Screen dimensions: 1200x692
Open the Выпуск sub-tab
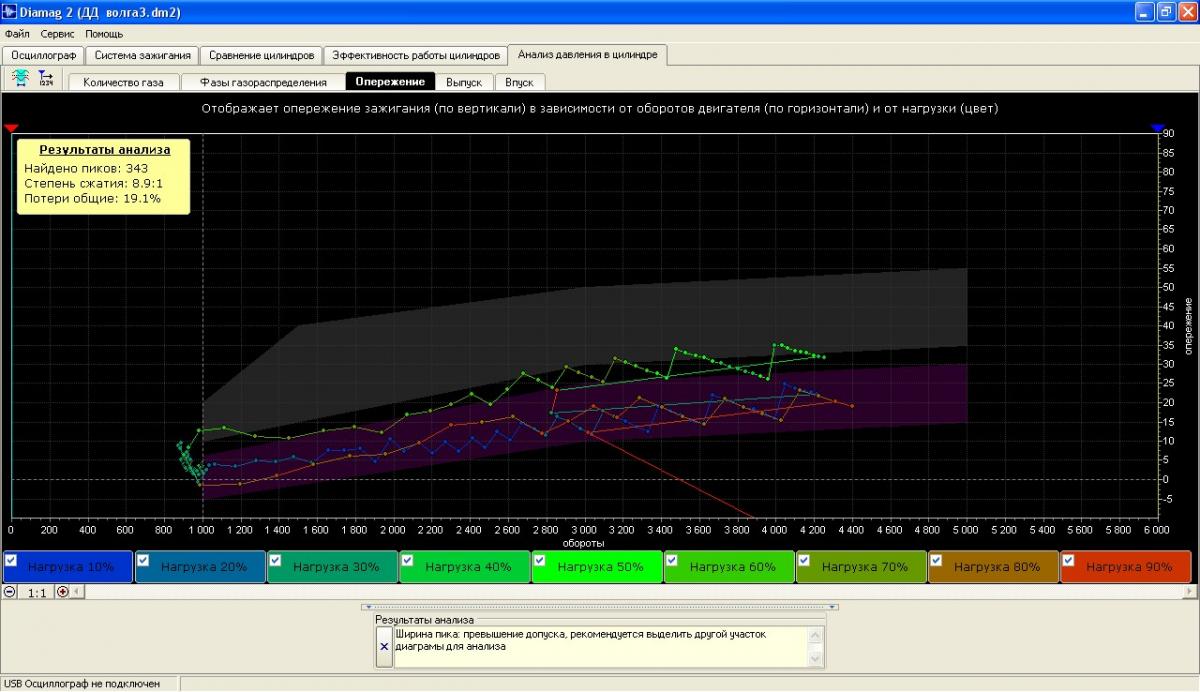(x=464, y=82)
